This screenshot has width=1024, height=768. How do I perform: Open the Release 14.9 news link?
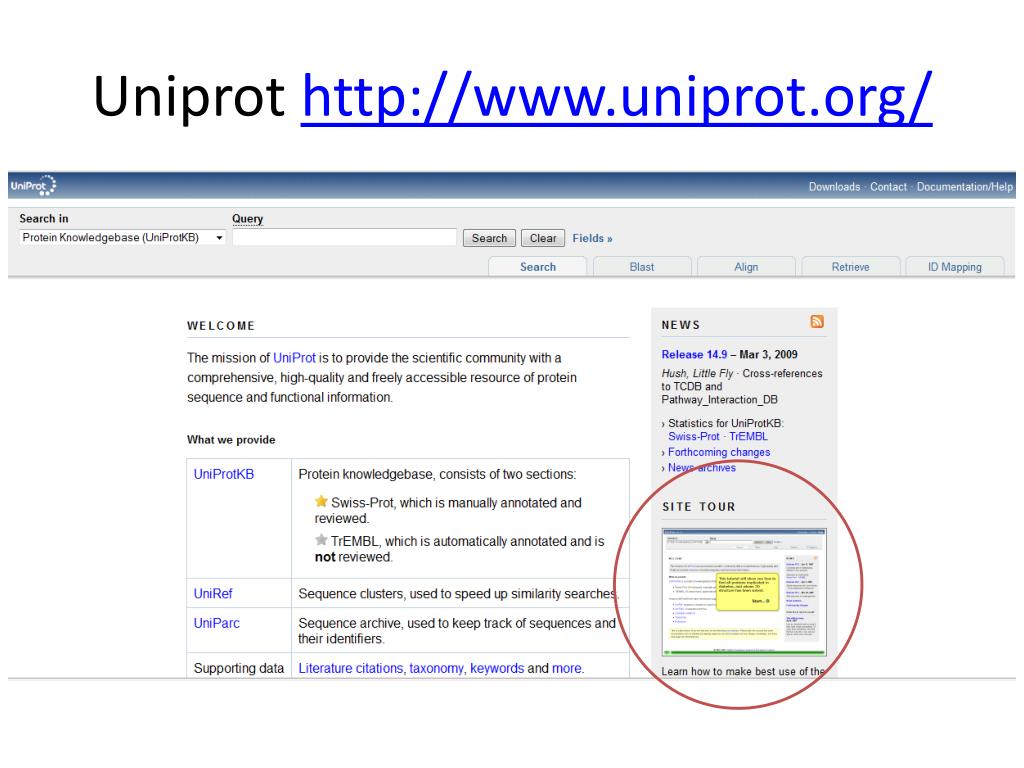[x=694, y=354]
